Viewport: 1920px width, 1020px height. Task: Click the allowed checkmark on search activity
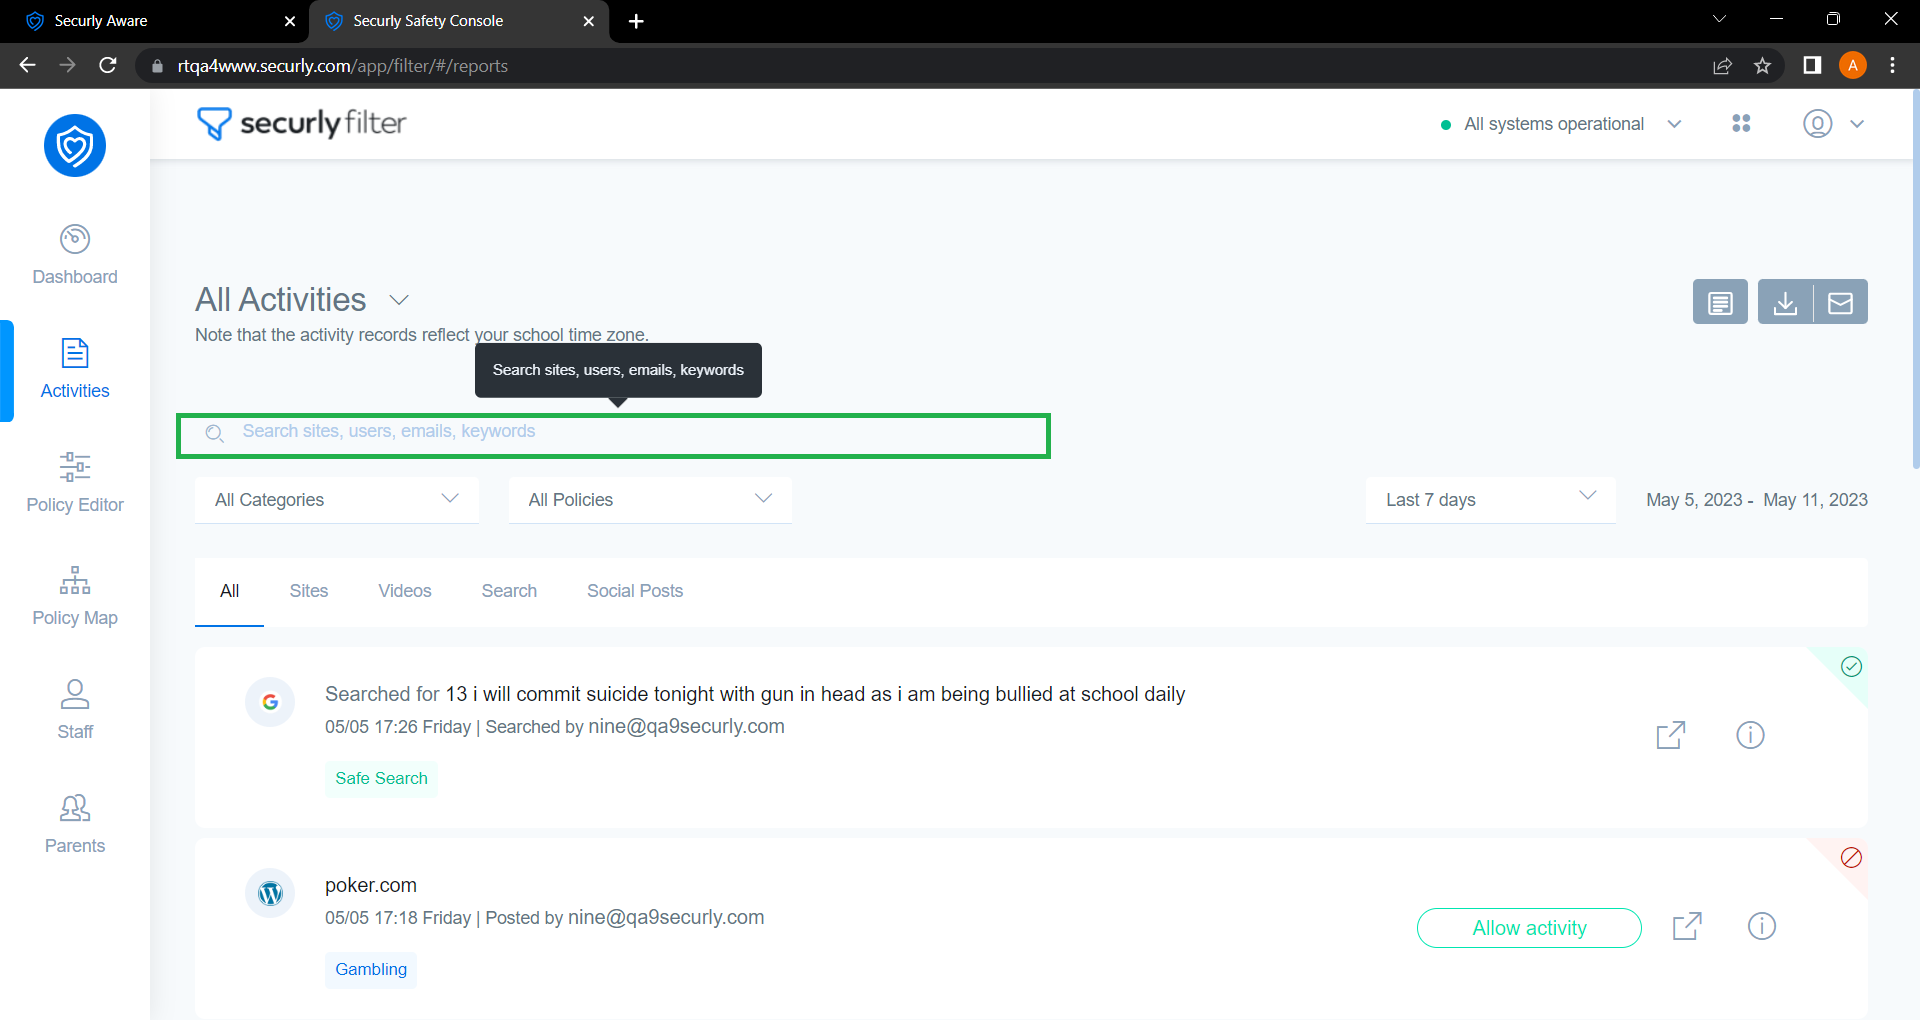(x=1851, y=666)
